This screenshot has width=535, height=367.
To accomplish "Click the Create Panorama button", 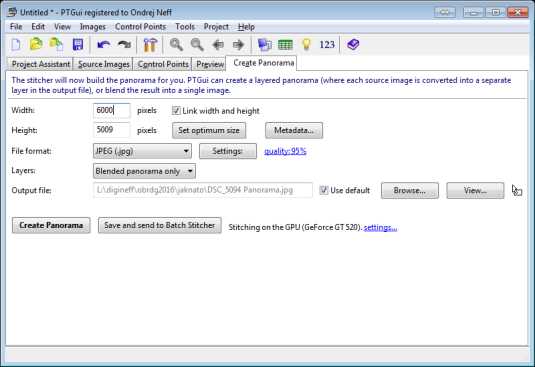I will pos(51,225).
